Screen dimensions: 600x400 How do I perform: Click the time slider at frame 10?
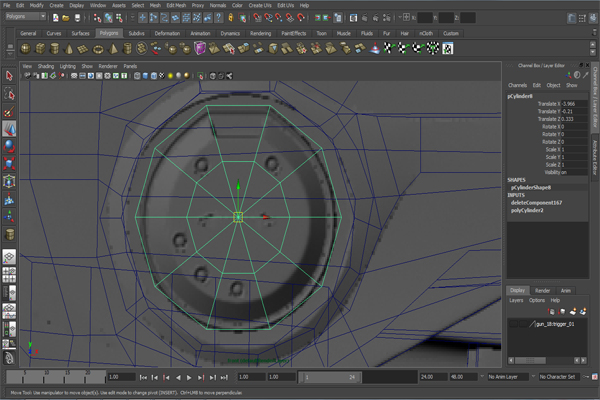click(46, 376)
